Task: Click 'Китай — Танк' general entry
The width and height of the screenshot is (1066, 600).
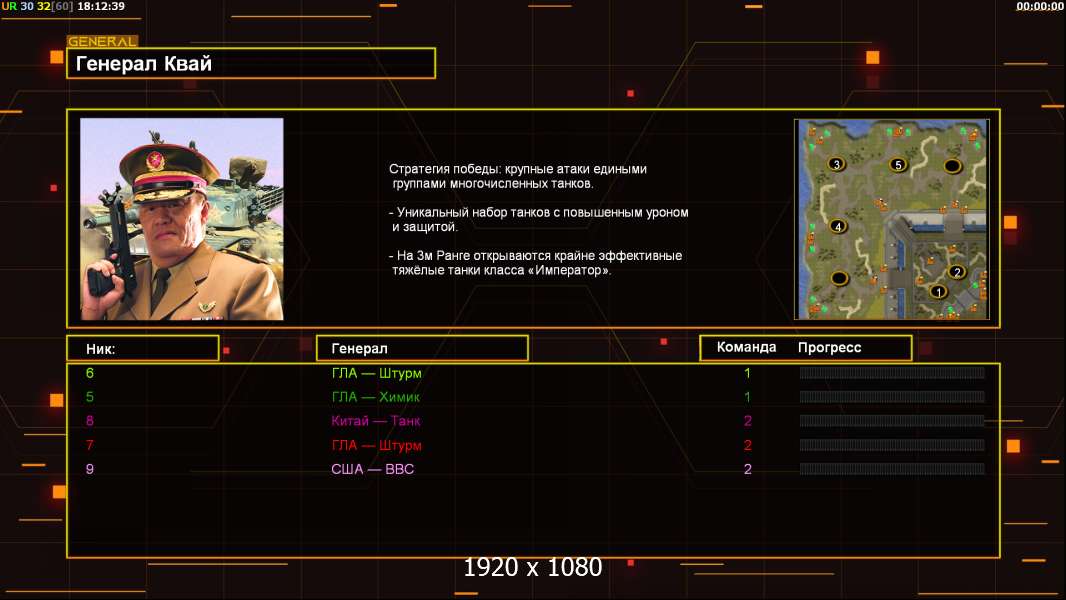Action: (375, 421)
